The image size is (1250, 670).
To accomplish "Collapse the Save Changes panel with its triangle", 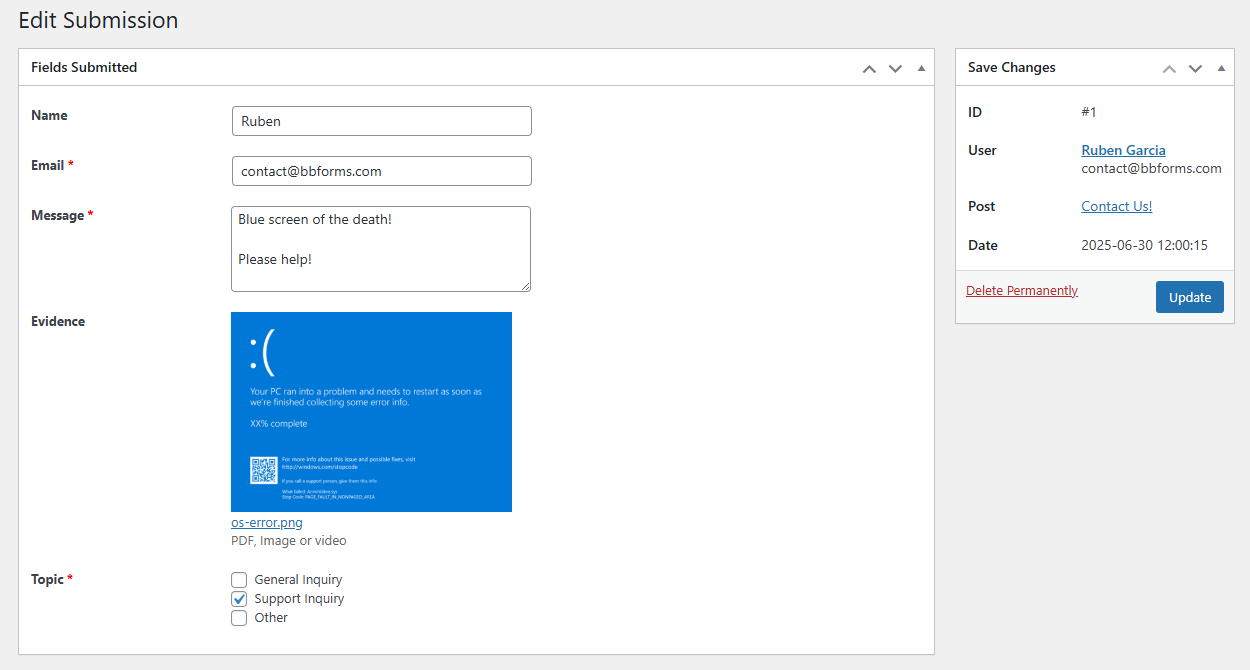I will 1221,67.
